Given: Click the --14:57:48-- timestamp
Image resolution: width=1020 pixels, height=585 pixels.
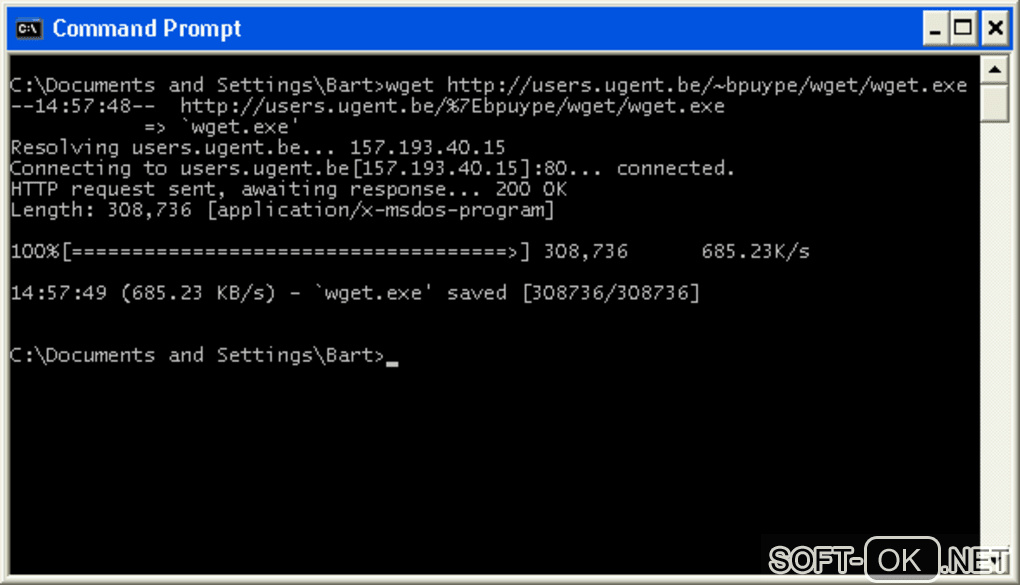Looking at the screenshot, I should [x=82, y=106].
